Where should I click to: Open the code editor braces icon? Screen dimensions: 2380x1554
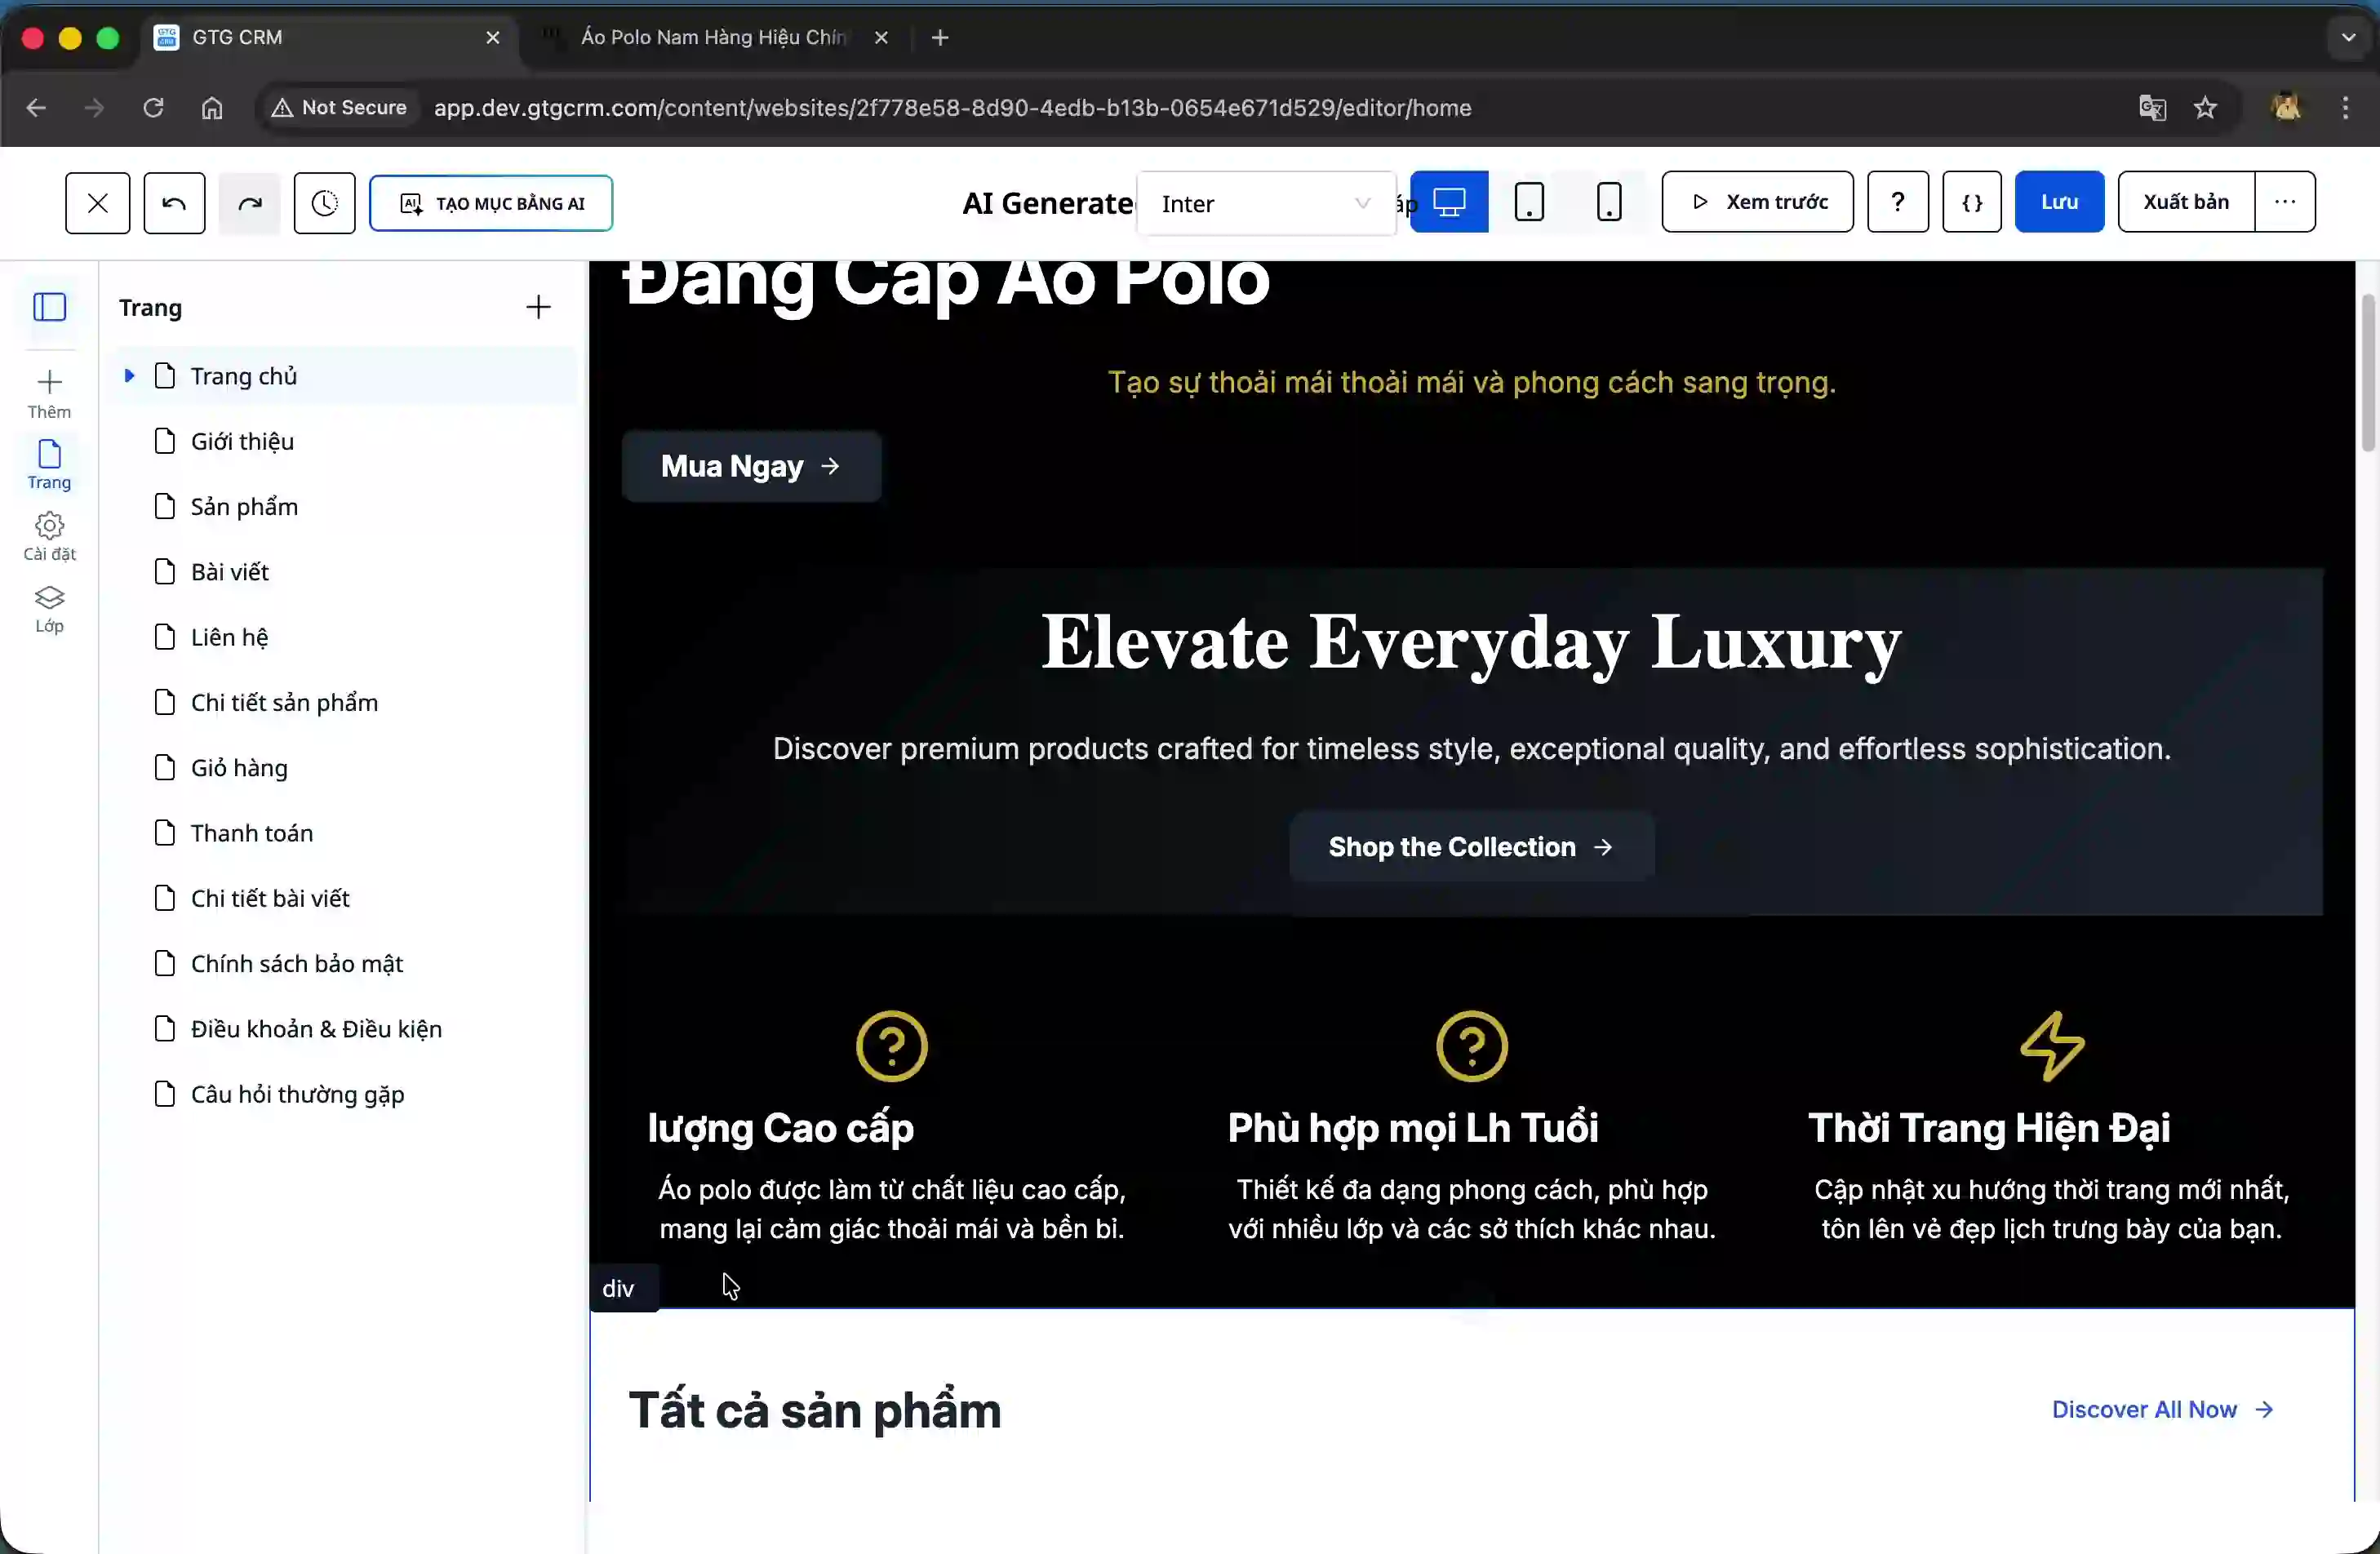[1971, 202]
